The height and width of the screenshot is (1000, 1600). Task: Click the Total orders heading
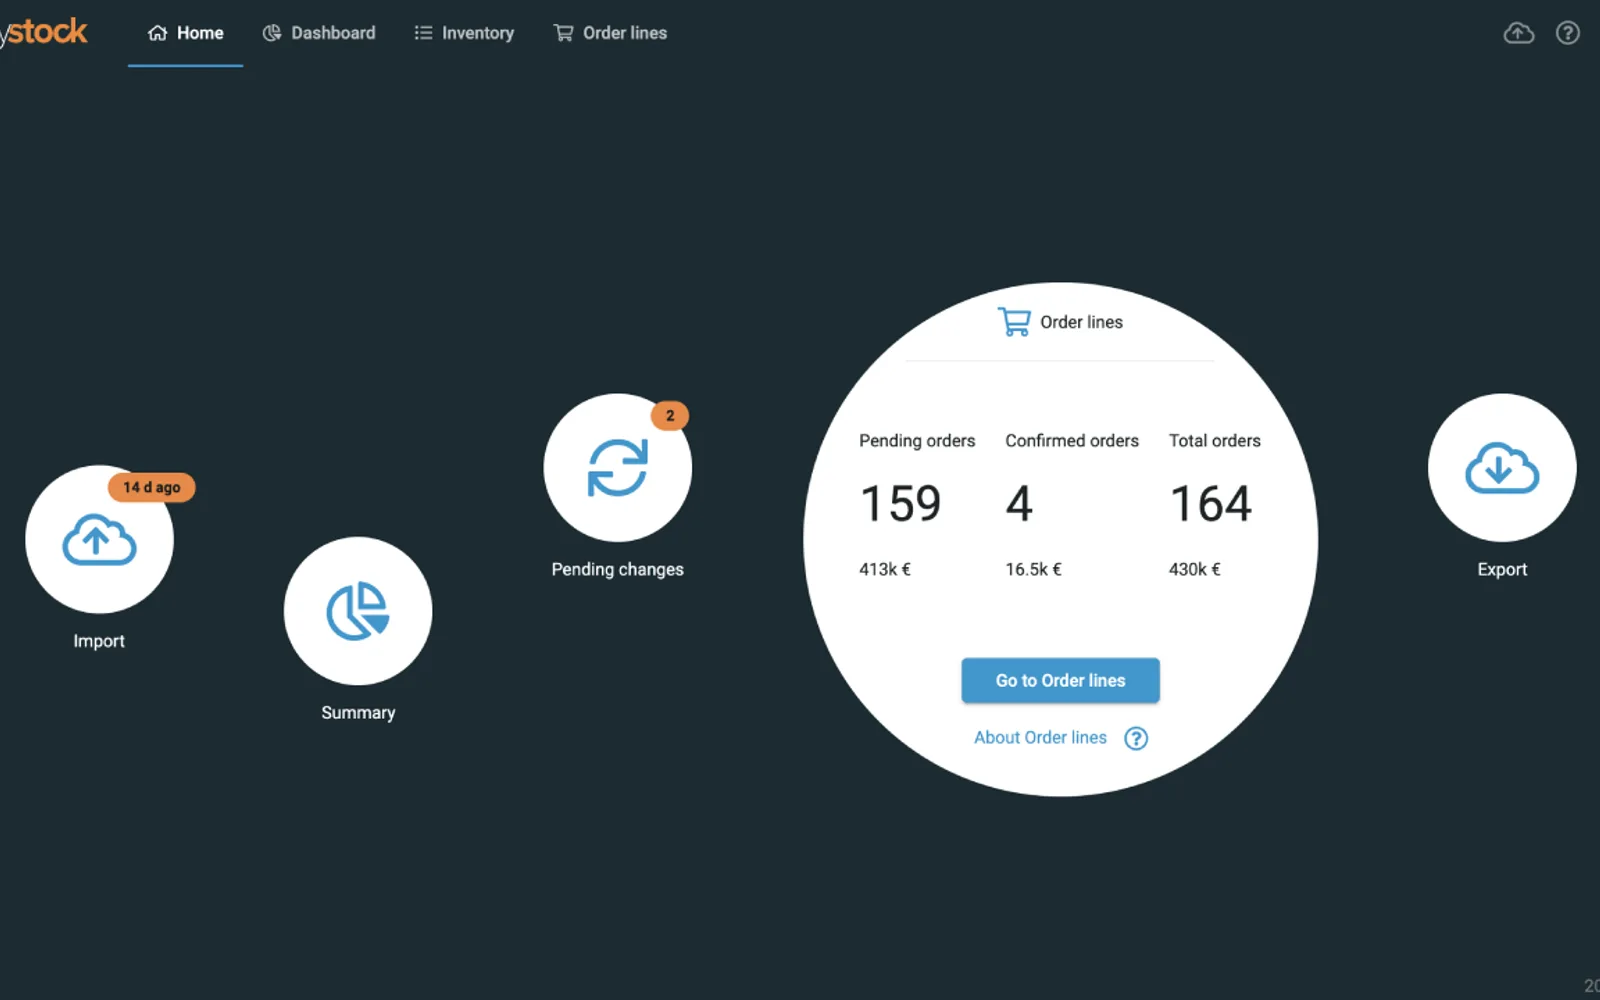point(1215,440)
